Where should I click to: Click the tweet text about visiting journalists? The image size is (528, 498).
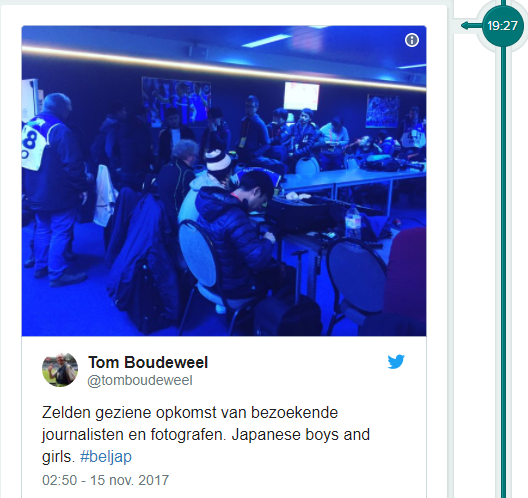click(x=206, y=434)
